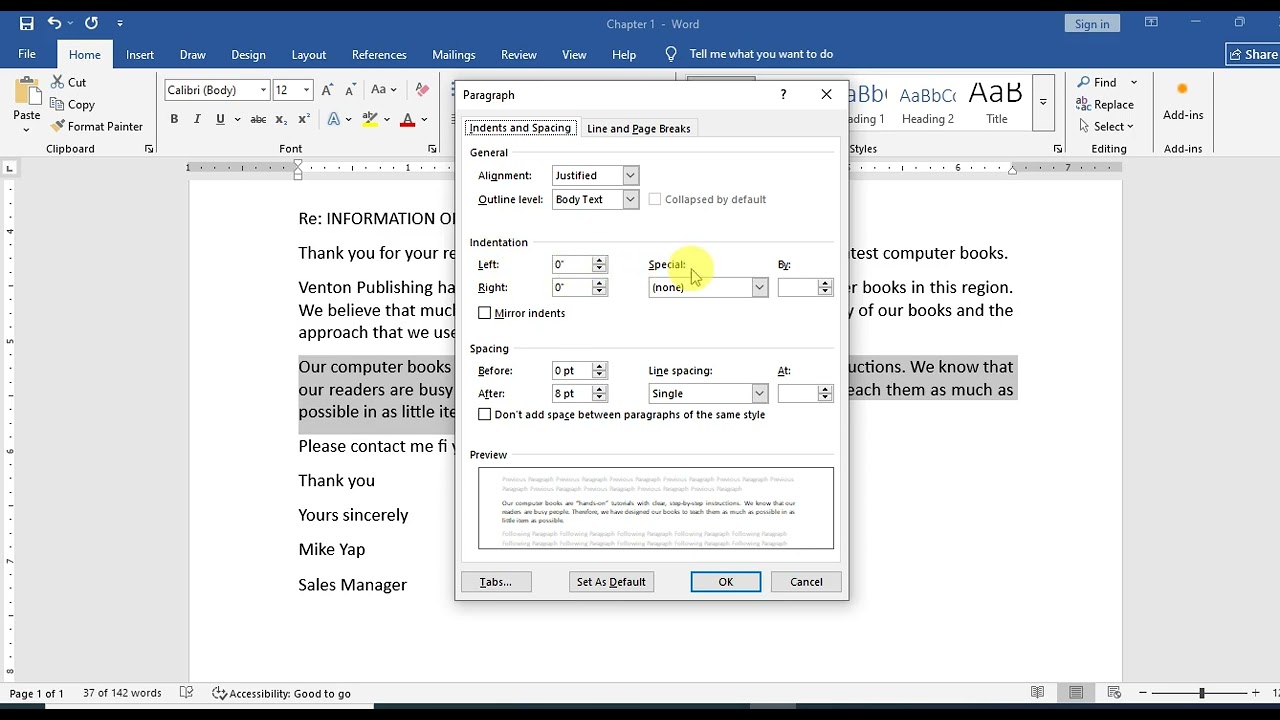Expand the Outline level dropdown
Screen dimensions: 1280x720
tap(630, 199)
